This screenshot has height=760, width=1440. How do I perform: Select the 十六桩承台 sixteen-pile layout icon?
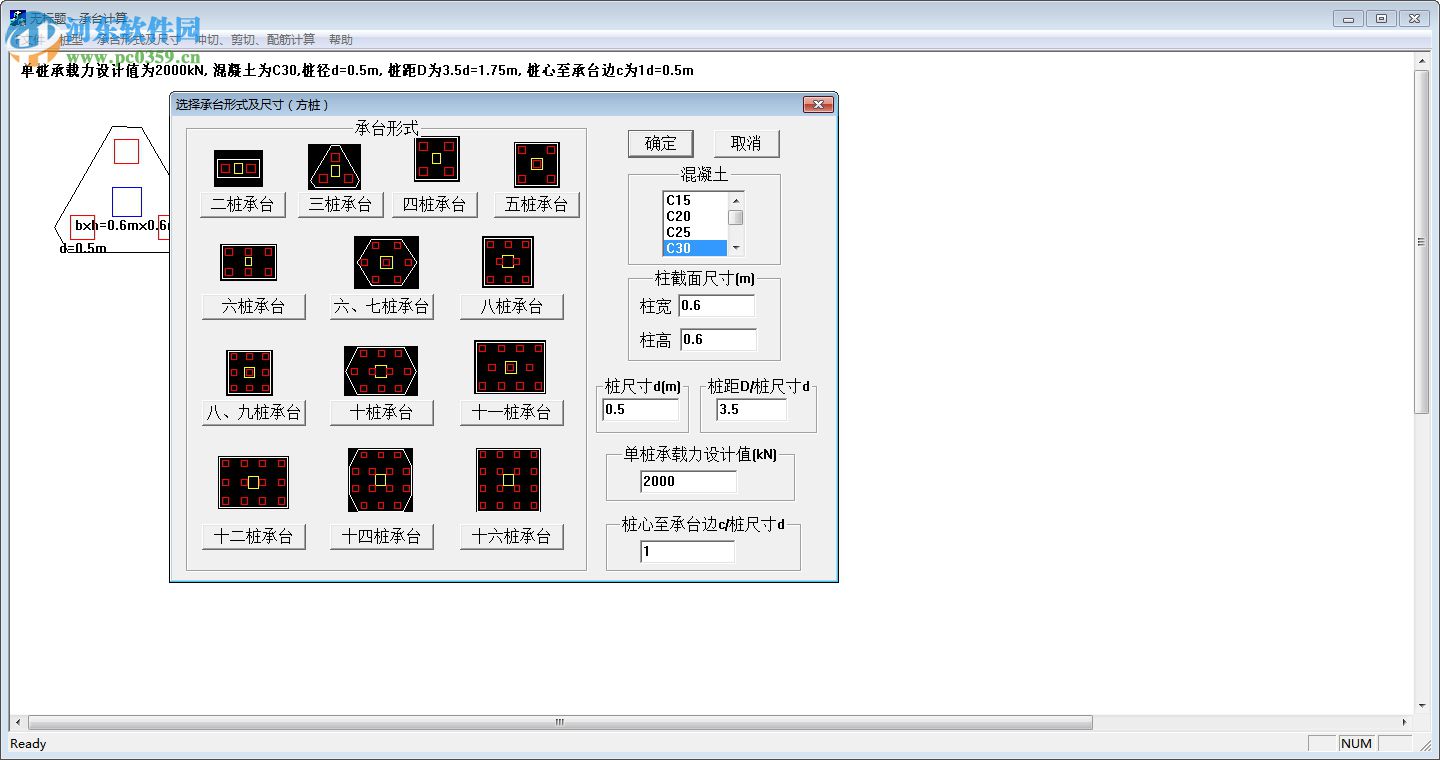pyautogui.click(x=509, y=480)
